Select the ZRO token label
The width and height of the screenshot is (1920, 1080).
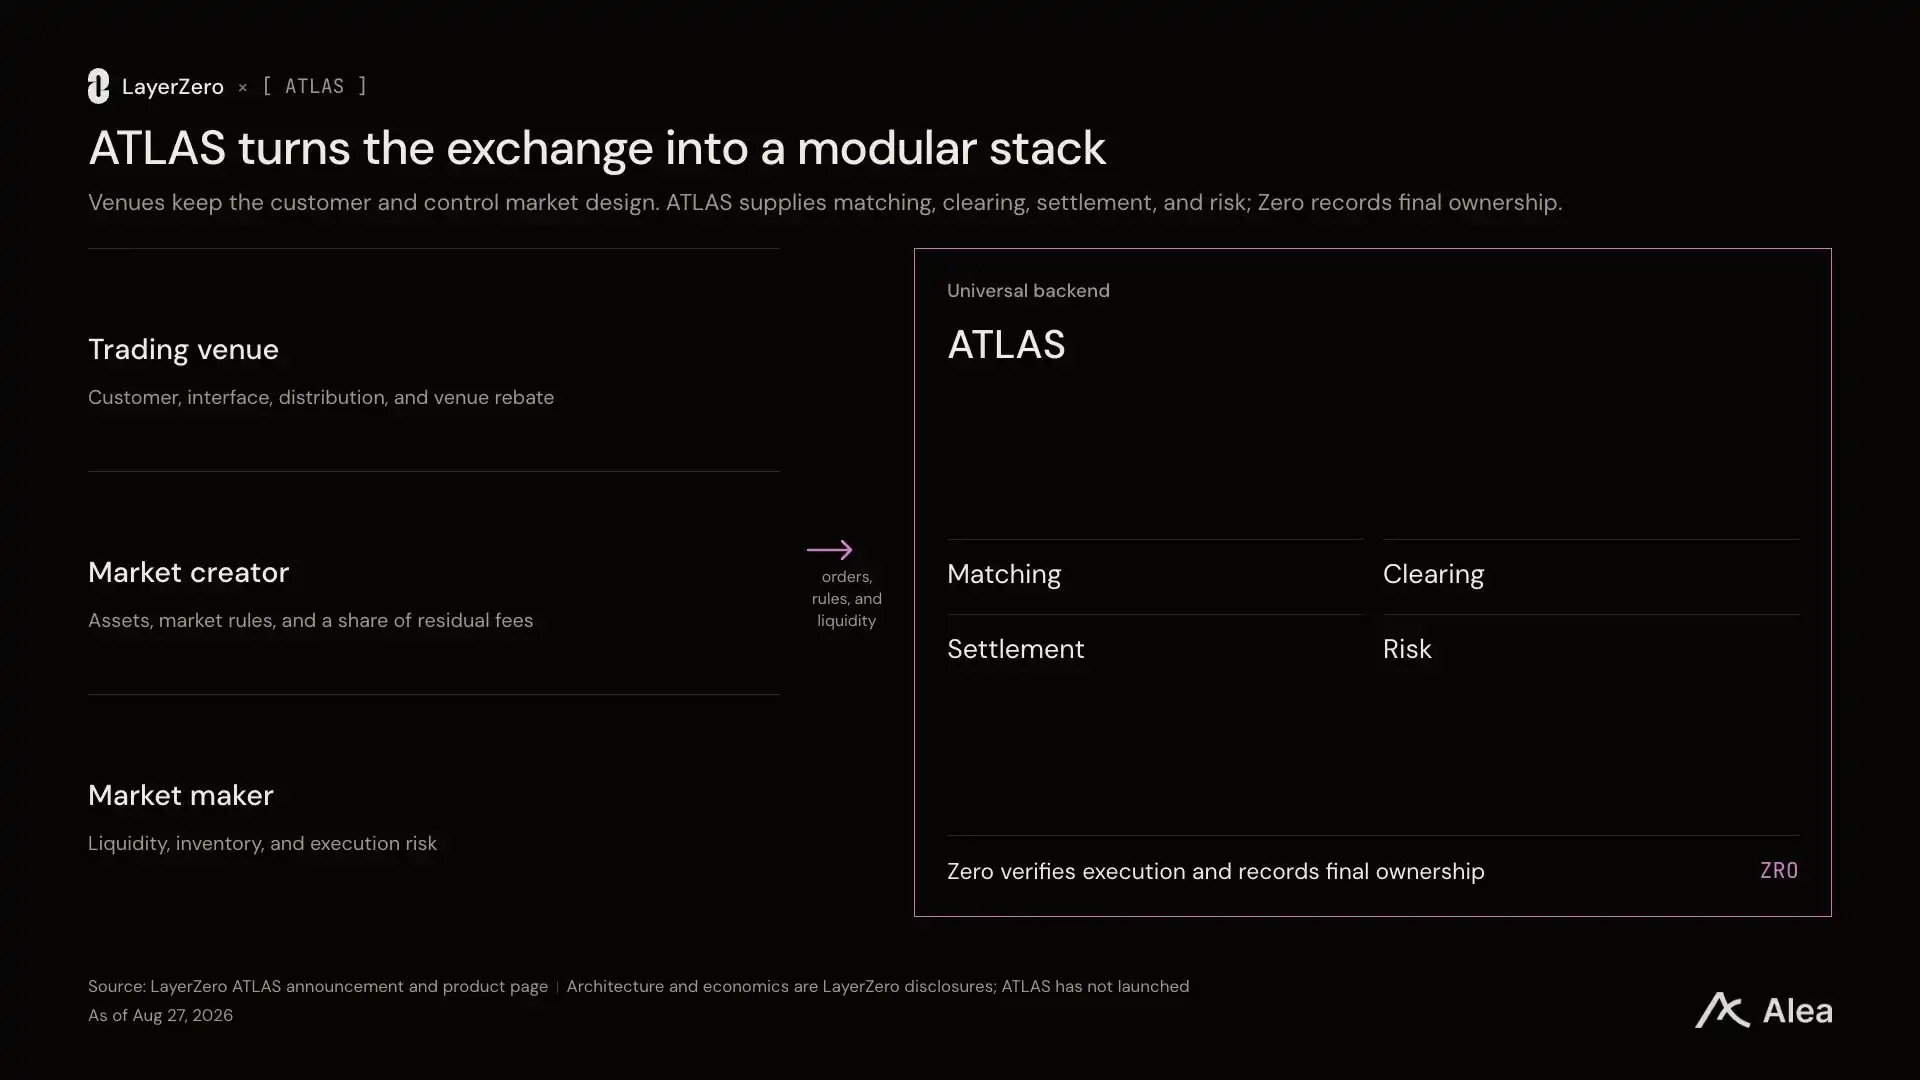pyautogui.click(x=1779, y=870)
